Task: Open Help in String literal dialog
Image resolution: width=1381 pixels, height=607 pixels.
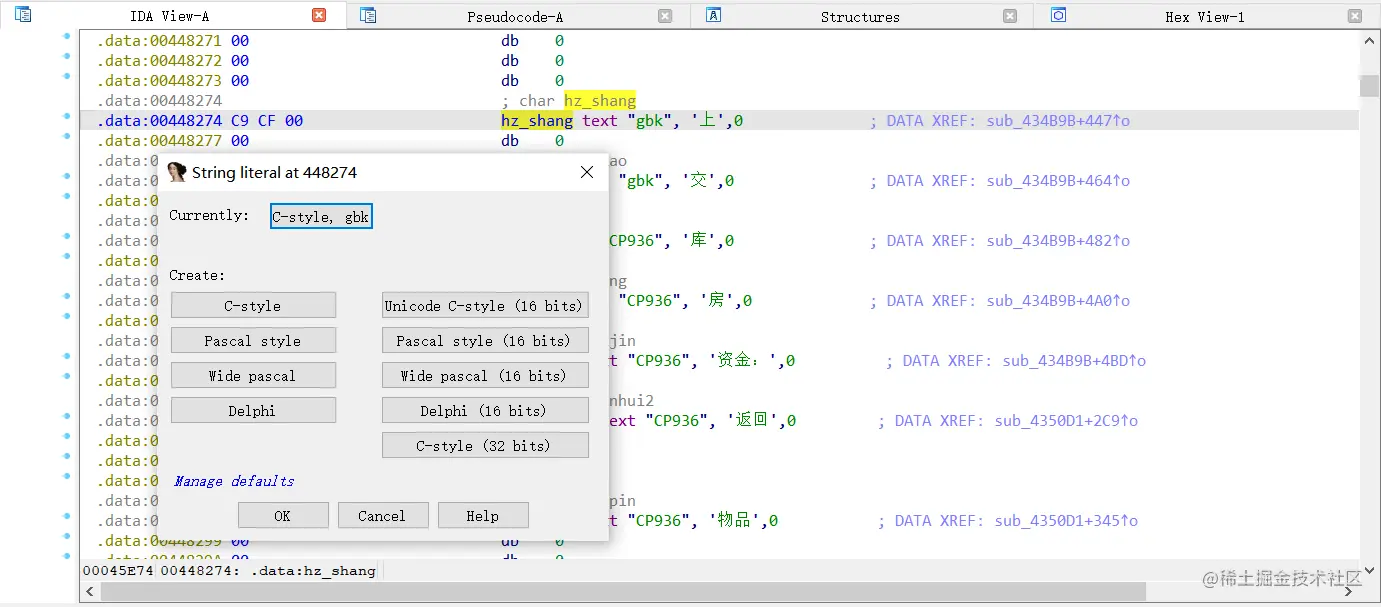Action: [483, 516]
